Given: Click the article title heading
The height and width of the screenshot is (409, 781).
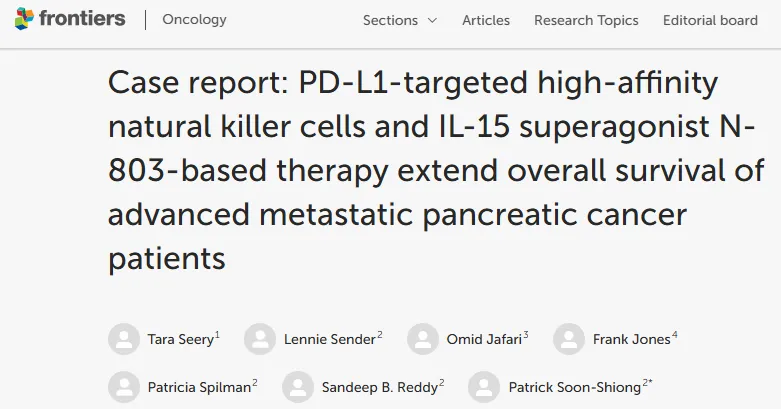Looking at the screenshot, I should pyautogui.click(x=436, y=170).
